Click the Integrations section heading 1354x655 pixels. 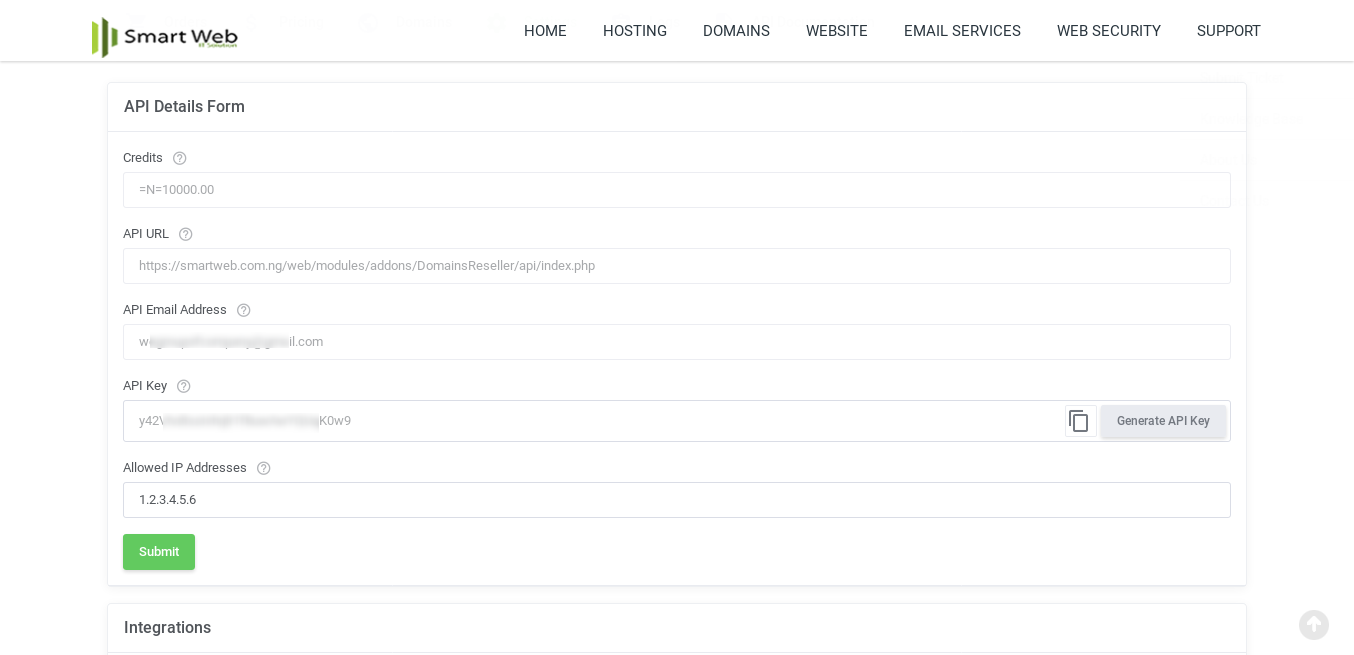tap(167, 628)
